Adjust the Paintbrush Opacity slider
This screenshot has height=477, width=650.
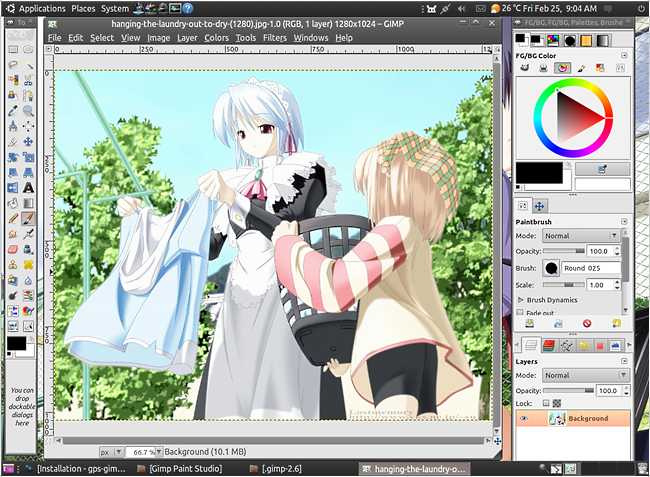pyautogui.click(x=565, y=250)
